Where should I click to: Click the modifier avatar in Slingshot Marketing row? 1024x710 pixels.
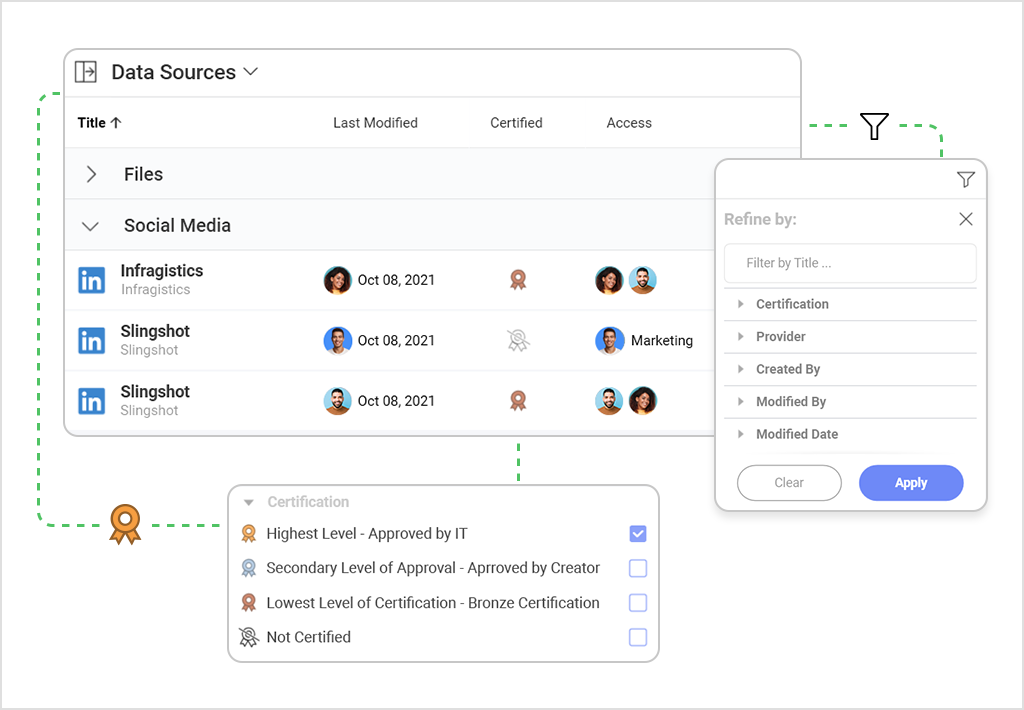point(338,340)
